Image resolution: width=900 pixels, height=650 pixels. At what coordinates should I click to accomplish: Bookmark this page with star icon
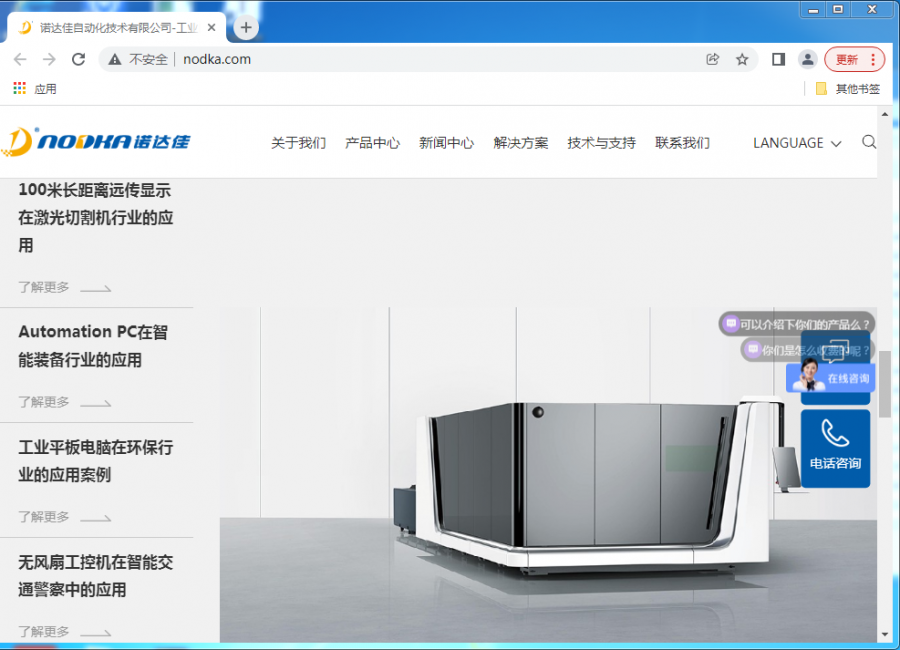[742, 59]
